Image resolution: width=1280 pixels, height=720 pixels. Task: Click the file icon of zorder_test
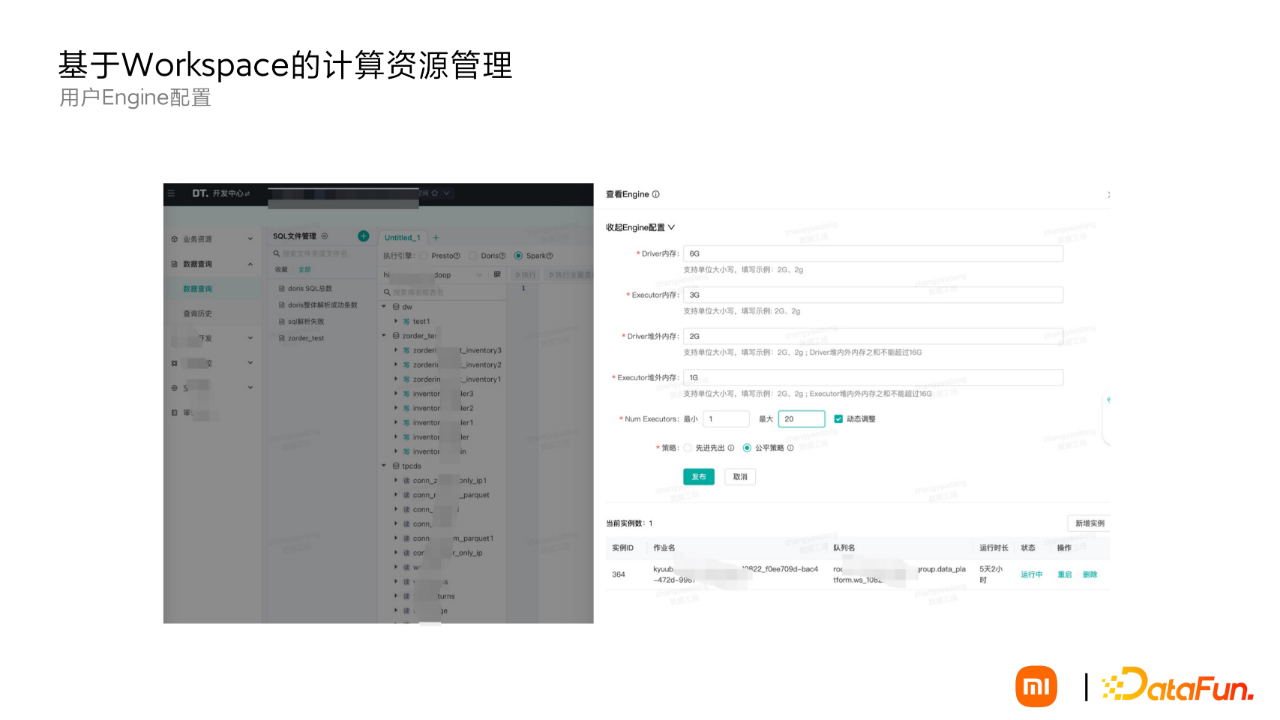click(282, 338)
